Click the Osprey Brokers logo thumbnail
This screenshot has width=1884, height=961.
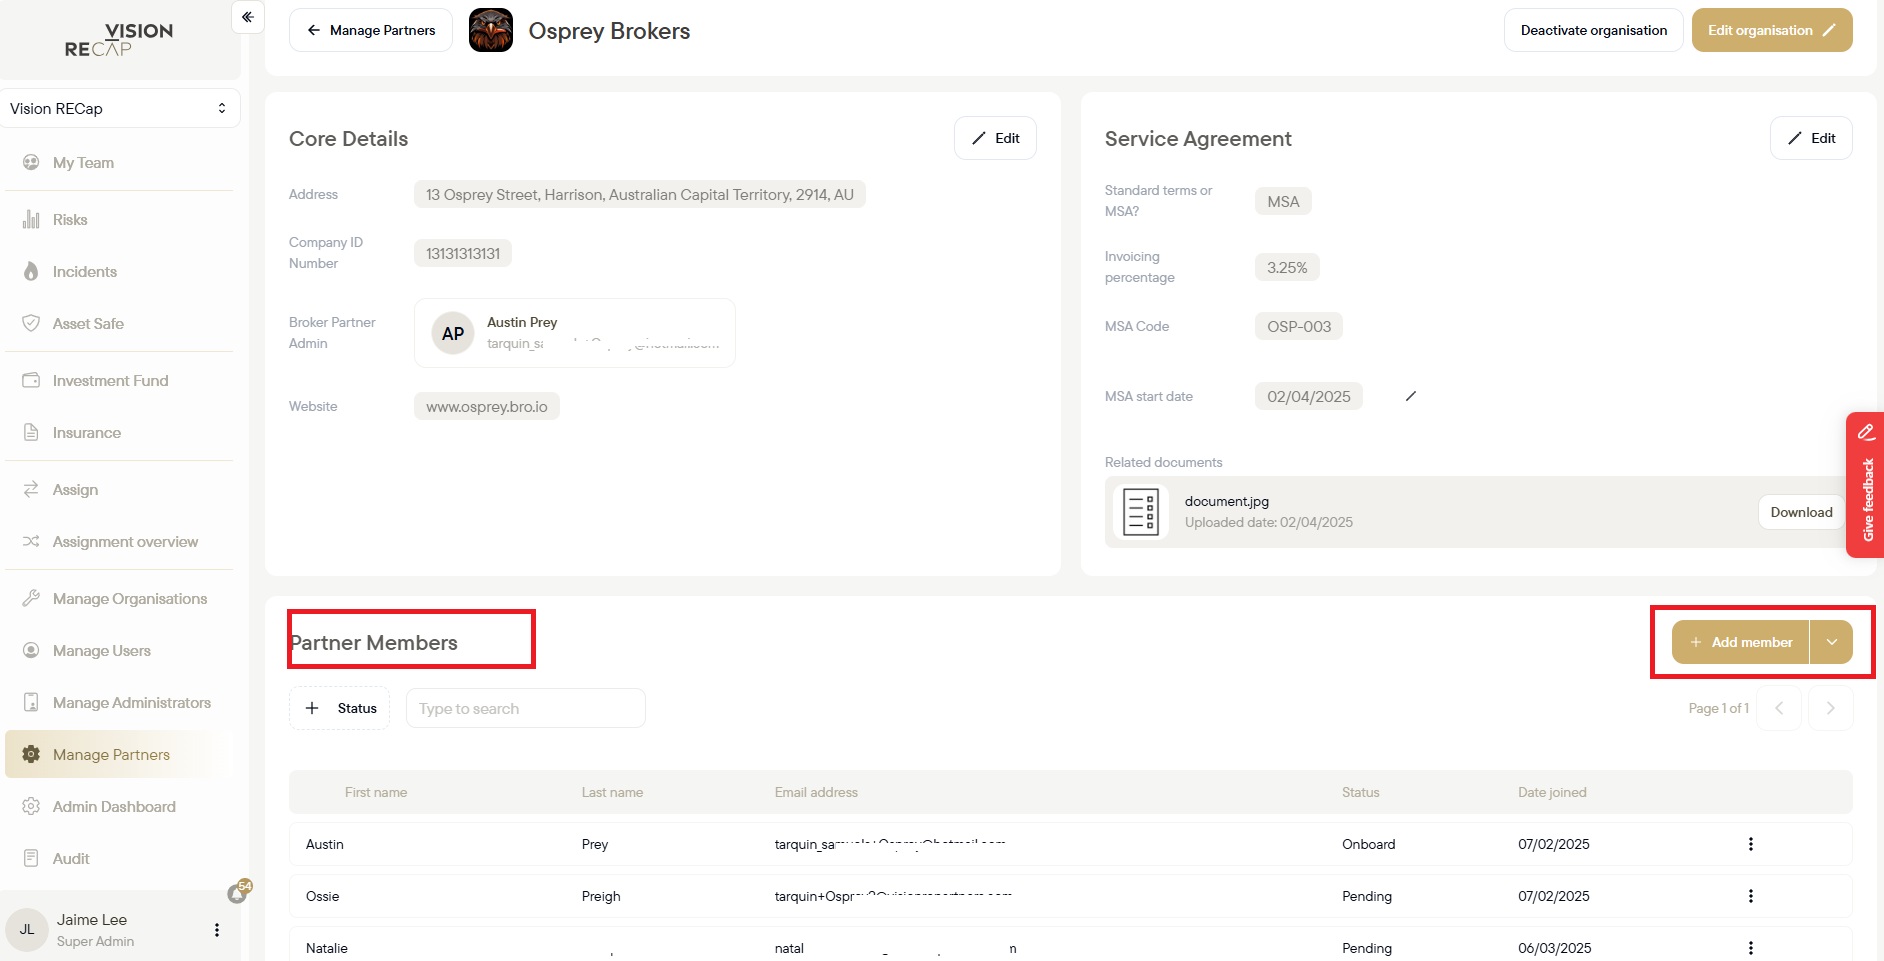coord(491,30)
